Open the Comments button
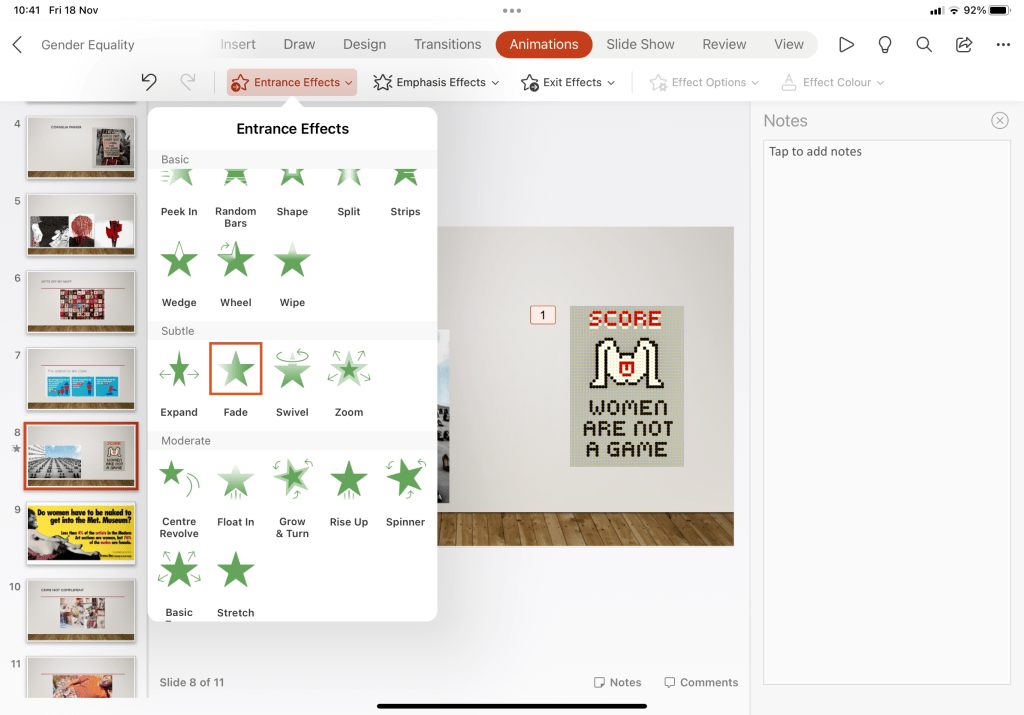This screenshot has height=715, width=1024. (x=701, y=682)
